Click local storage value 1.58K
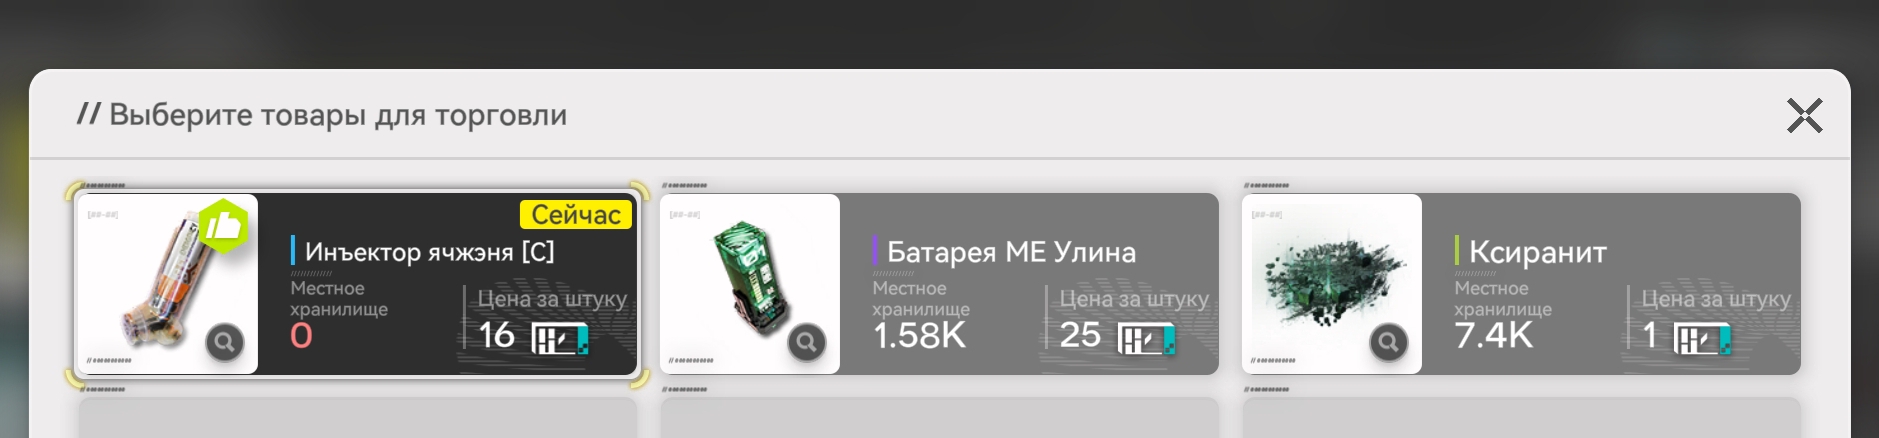 click(919, 336)
